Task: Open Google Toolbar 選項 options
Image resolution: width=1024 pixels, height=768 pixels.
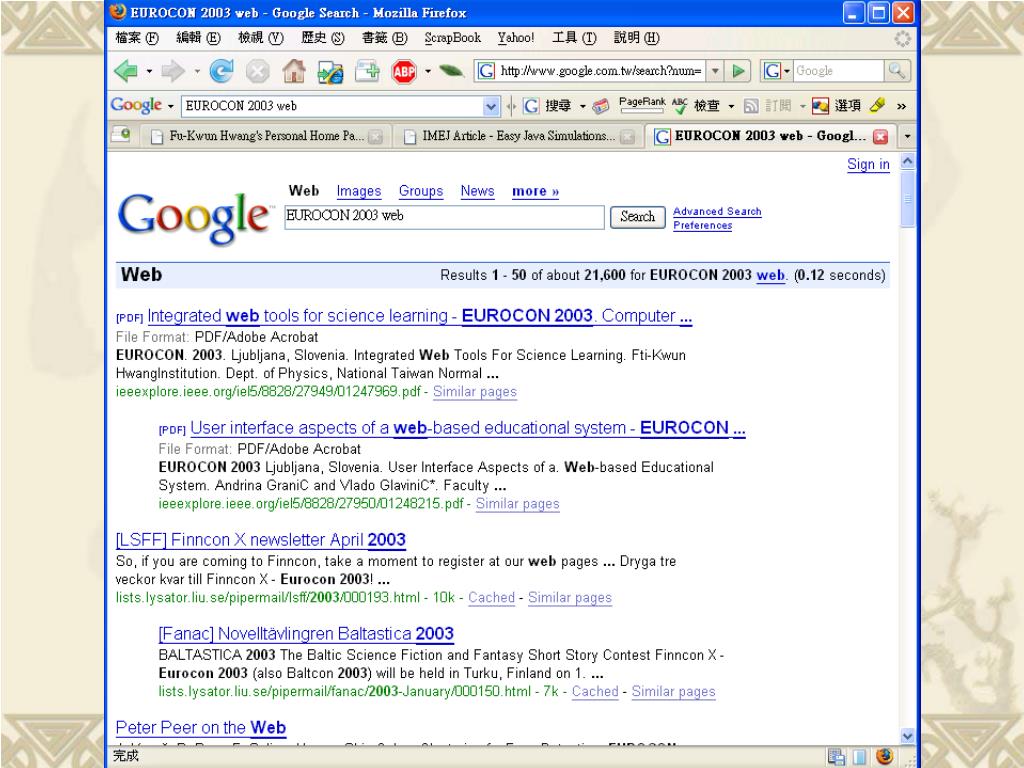Action: (837, 106)
